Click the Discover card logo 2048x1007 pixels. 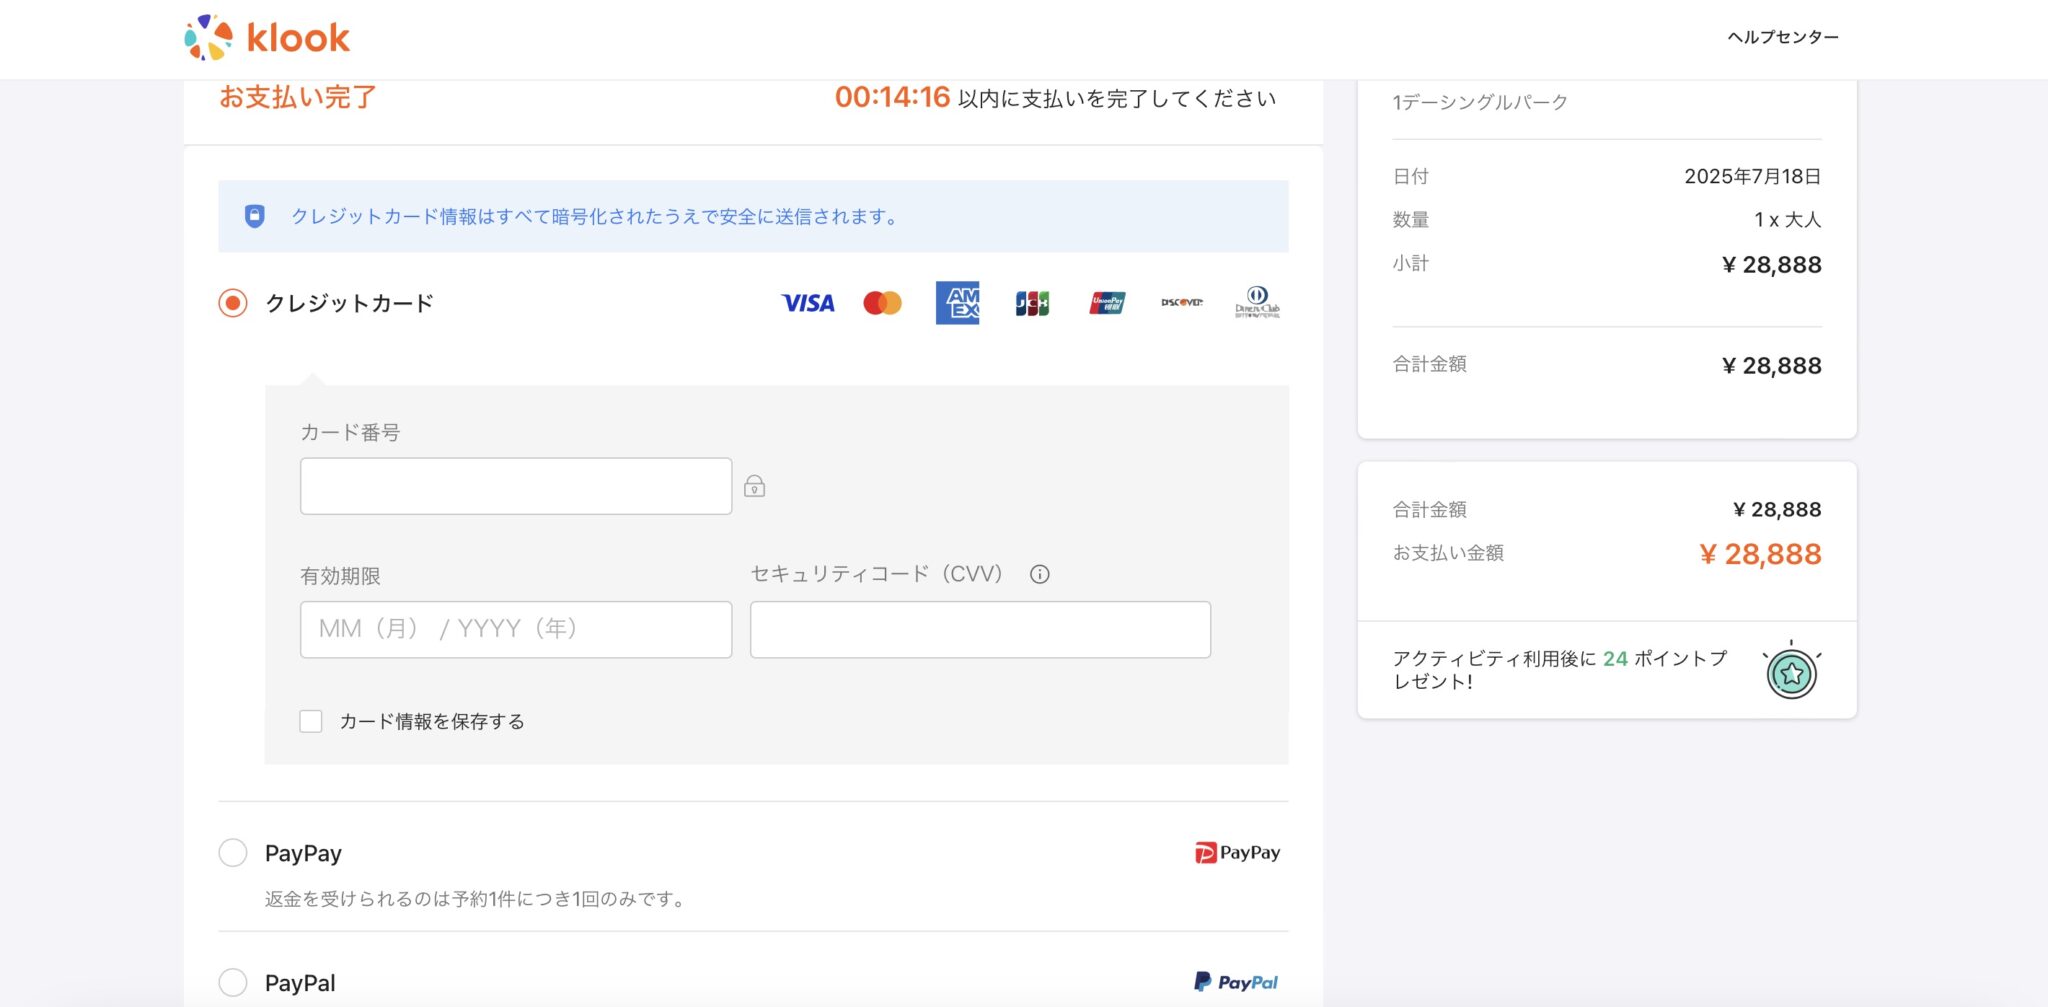click(1182, 302)
